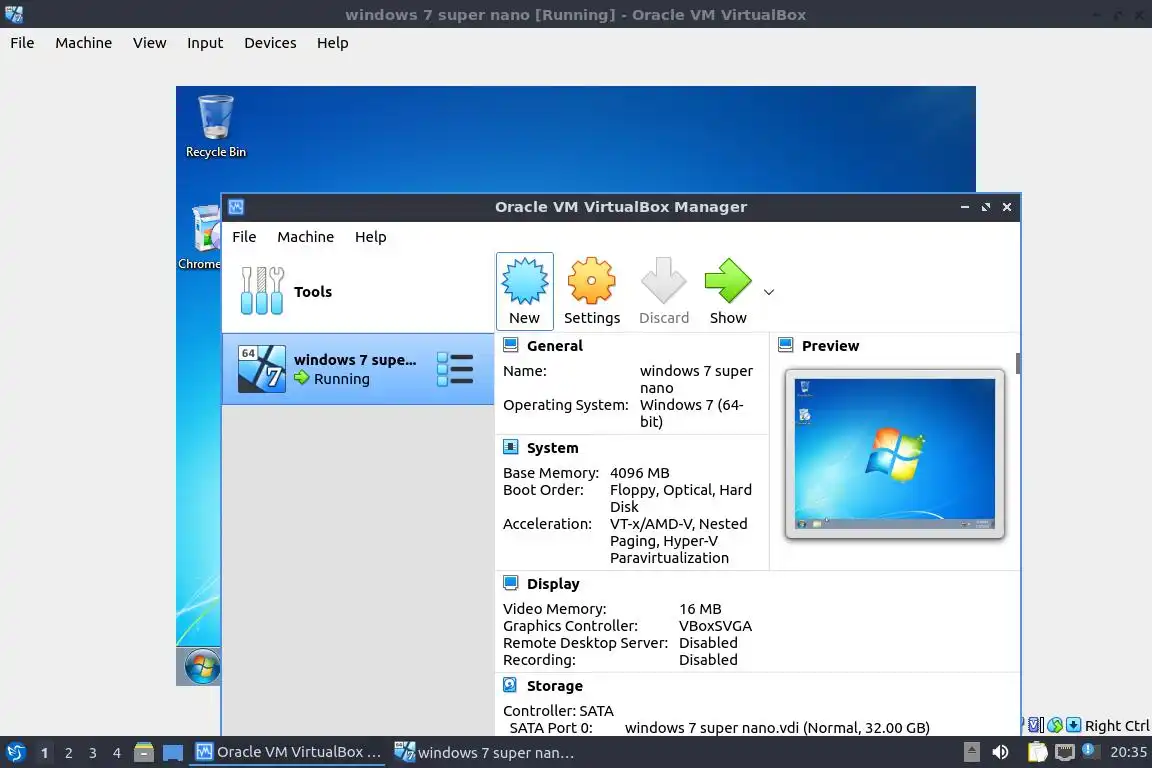Image resolution: width=1152 pixels, height=768 pixels.
Task: Click the System section title link
Action: (x=552, y=448)
